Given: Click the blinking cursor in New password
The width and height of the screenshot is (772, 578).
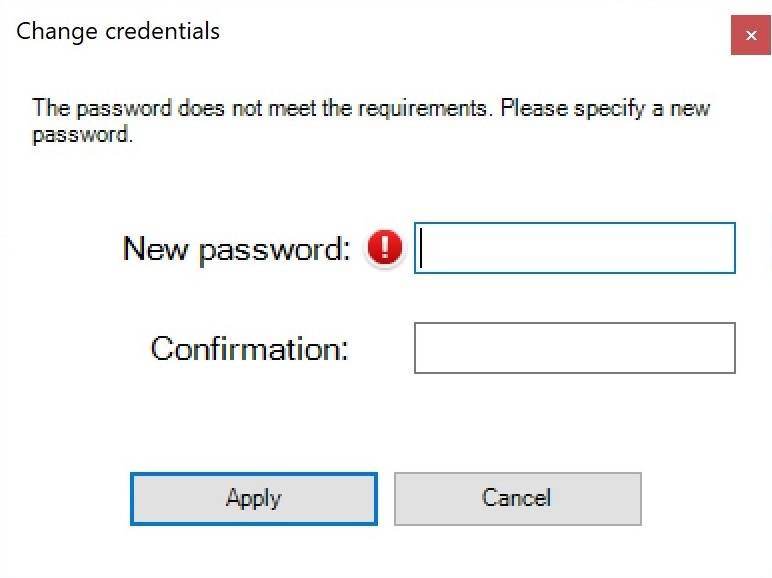Looking at the screenshot, I should pos(423,248).
